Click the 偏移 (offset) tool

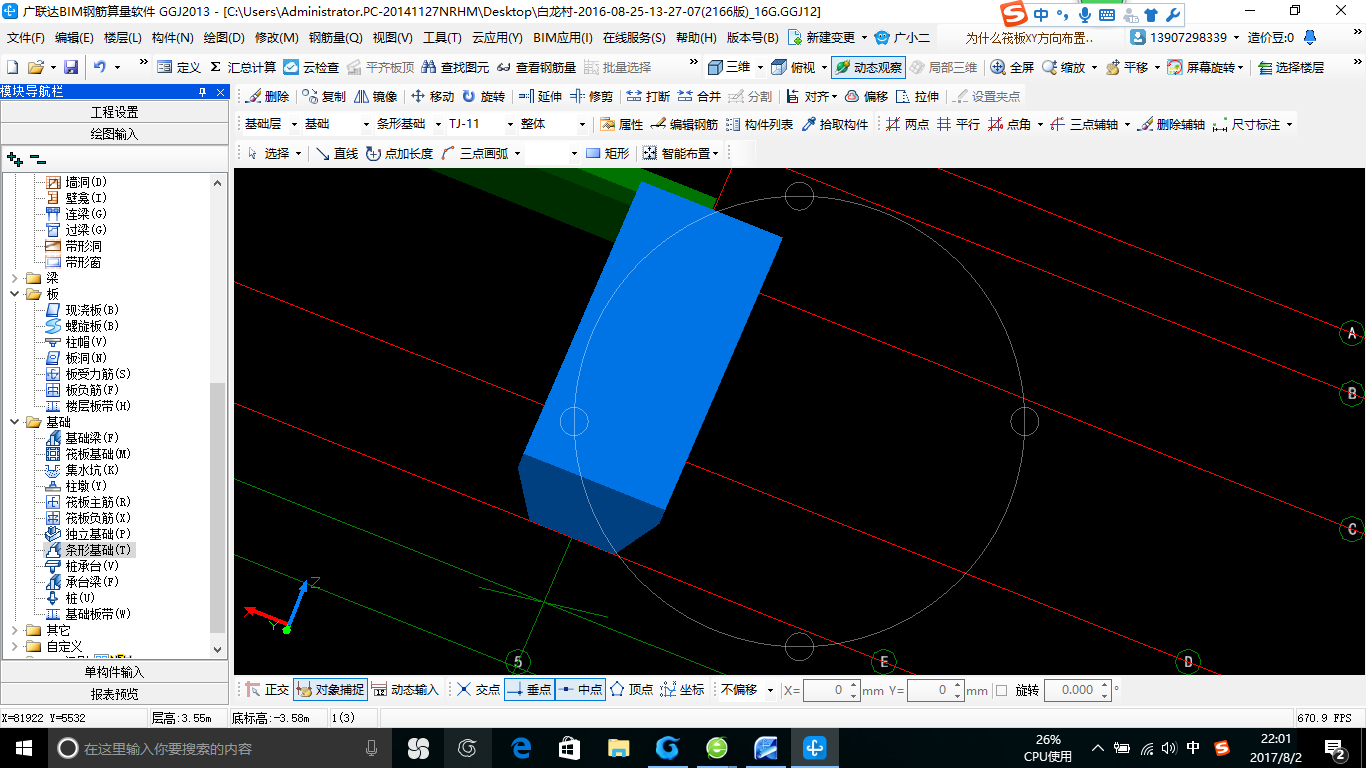[866, 97]
